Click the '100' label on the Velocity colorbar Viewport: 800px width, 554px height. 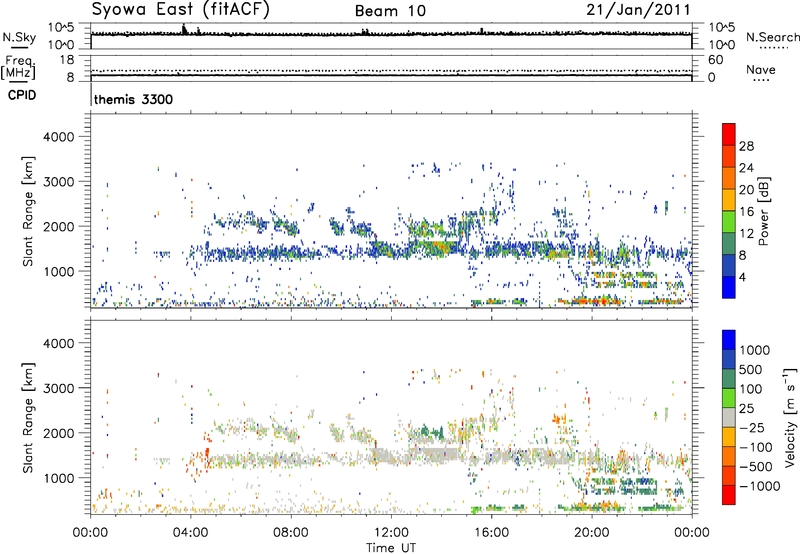(753, 389)
